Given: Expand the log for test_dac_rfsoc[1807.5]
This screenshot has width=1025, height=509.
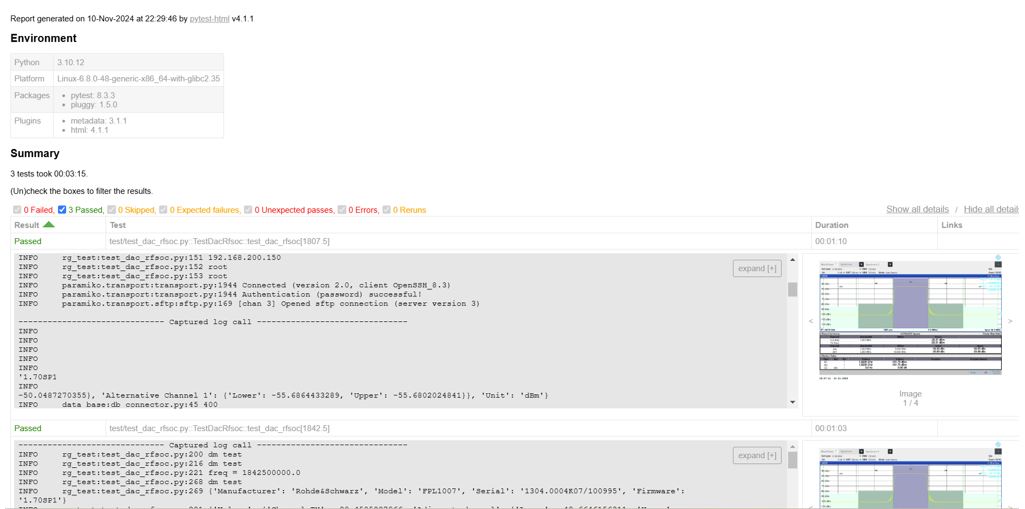Looking at the screenshot, I should (757, 268).
